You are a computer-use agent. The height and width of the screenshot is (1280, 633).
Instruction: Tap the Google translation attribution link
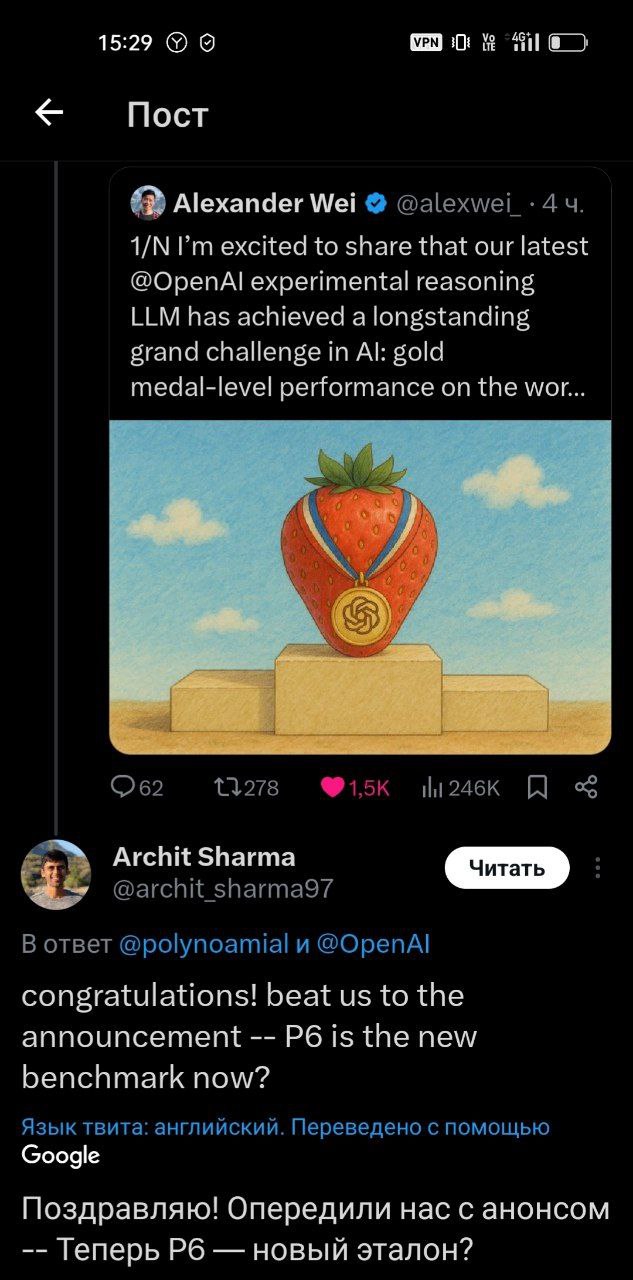click(x=61, y=1155)
